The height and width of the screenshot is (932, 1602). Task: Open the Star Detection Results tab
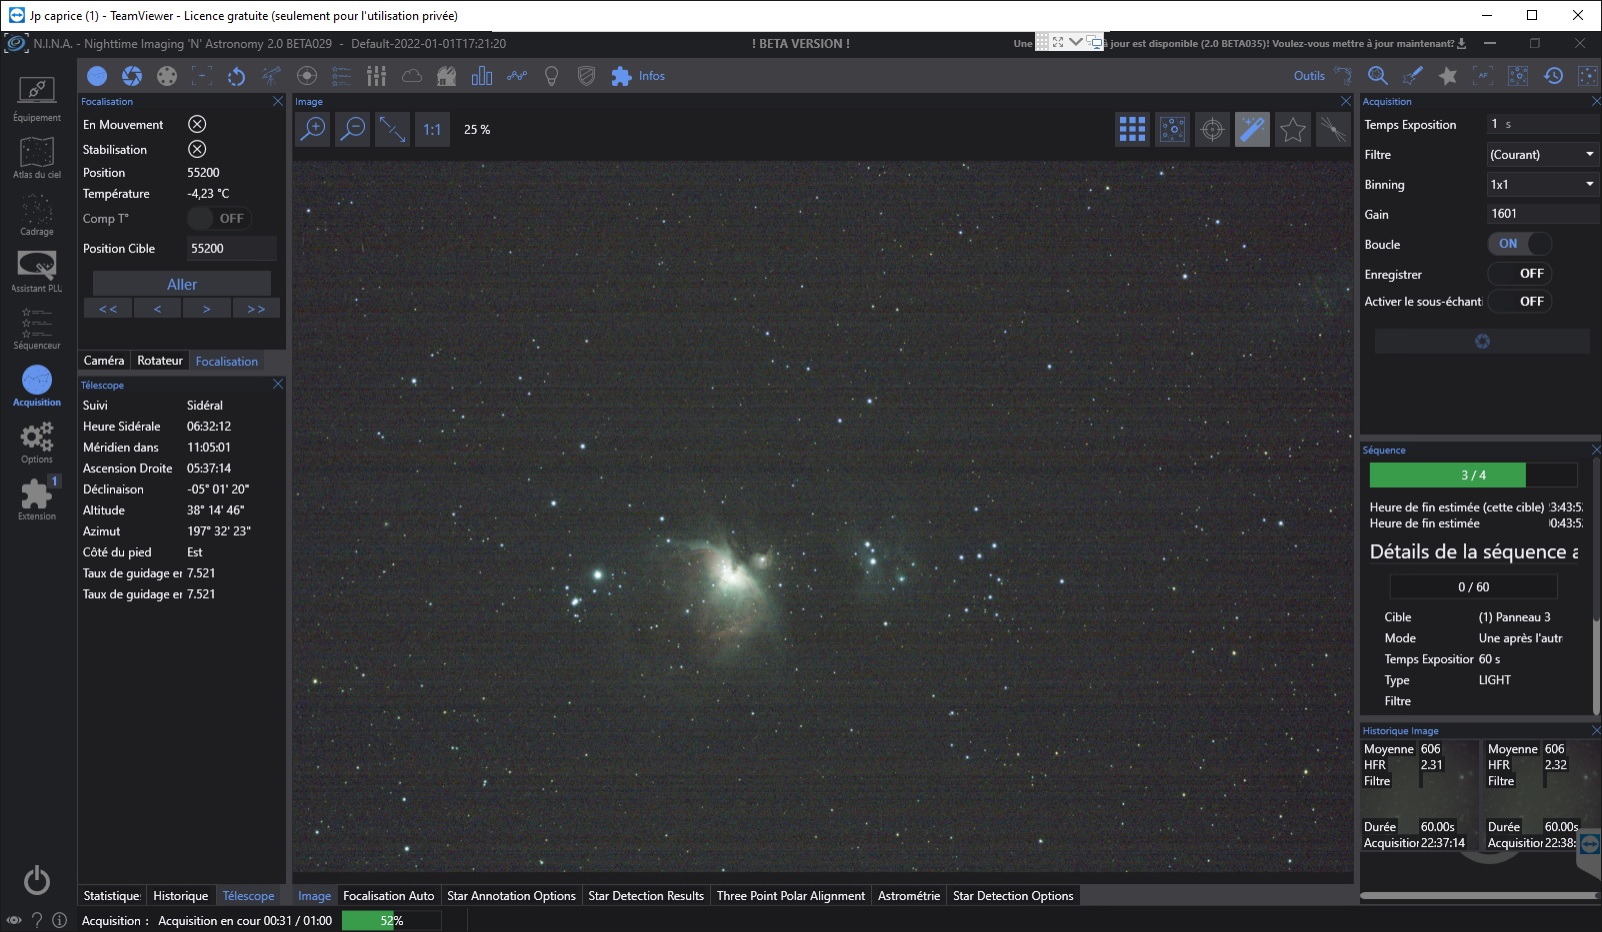point(646,895)
